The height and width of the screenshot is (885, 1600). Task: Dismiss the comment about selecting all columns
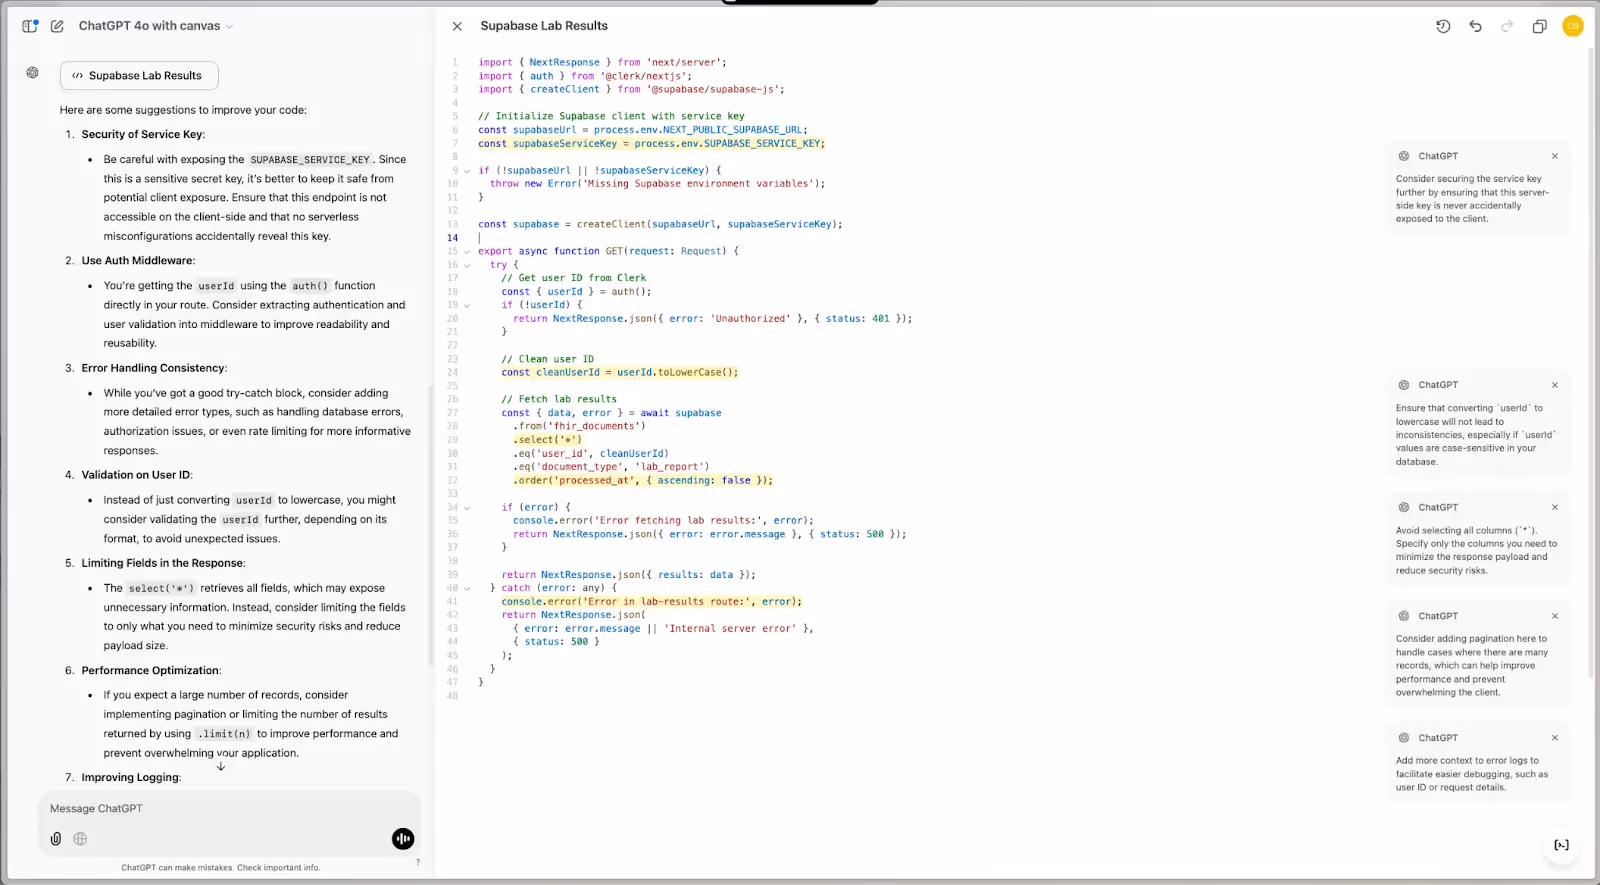point(1555,507)
